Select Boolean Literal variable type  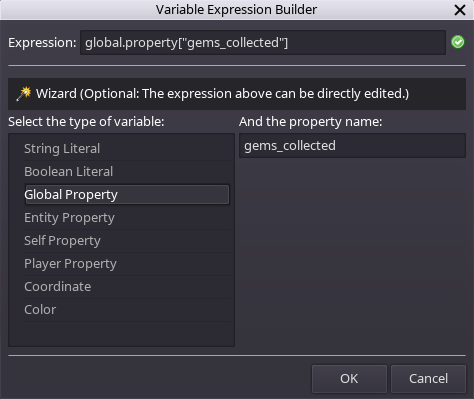127,172
